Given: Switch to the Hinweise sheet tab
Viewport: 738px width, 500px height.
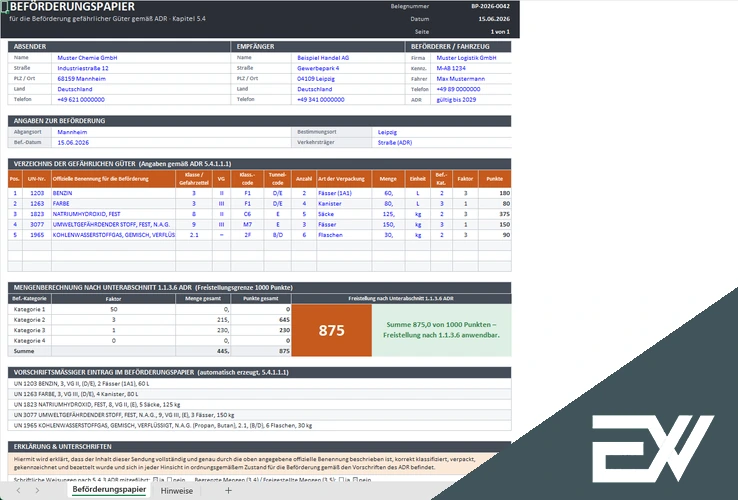Looking at the screenshot, I should pos(176,491).
